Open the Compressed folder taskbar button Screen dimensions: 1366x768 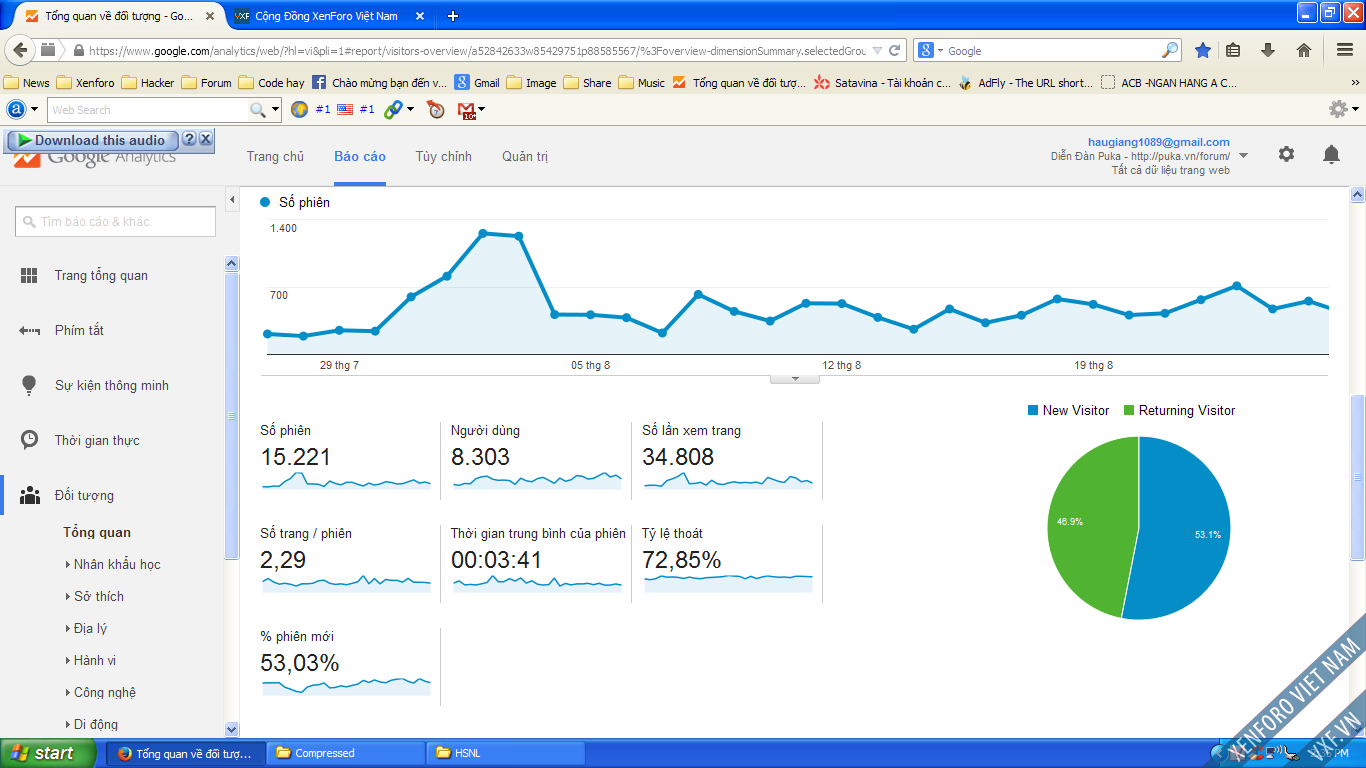[x=347, y=753]
